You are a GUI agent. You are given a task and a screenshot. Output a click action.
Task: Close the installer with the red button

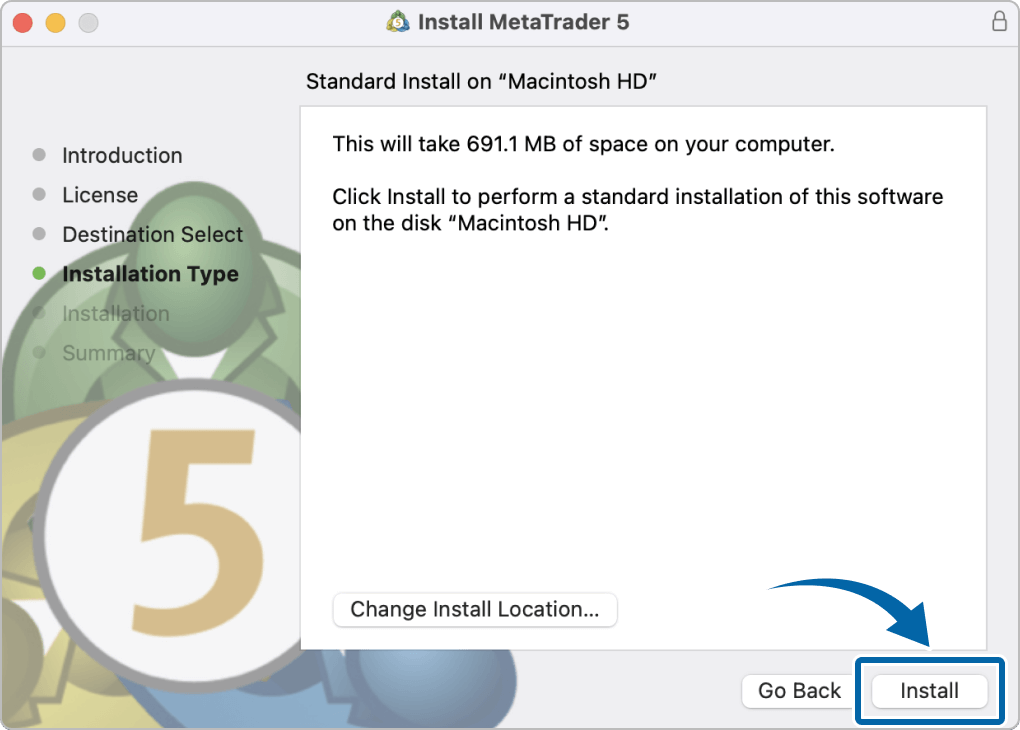click(23, 23)
